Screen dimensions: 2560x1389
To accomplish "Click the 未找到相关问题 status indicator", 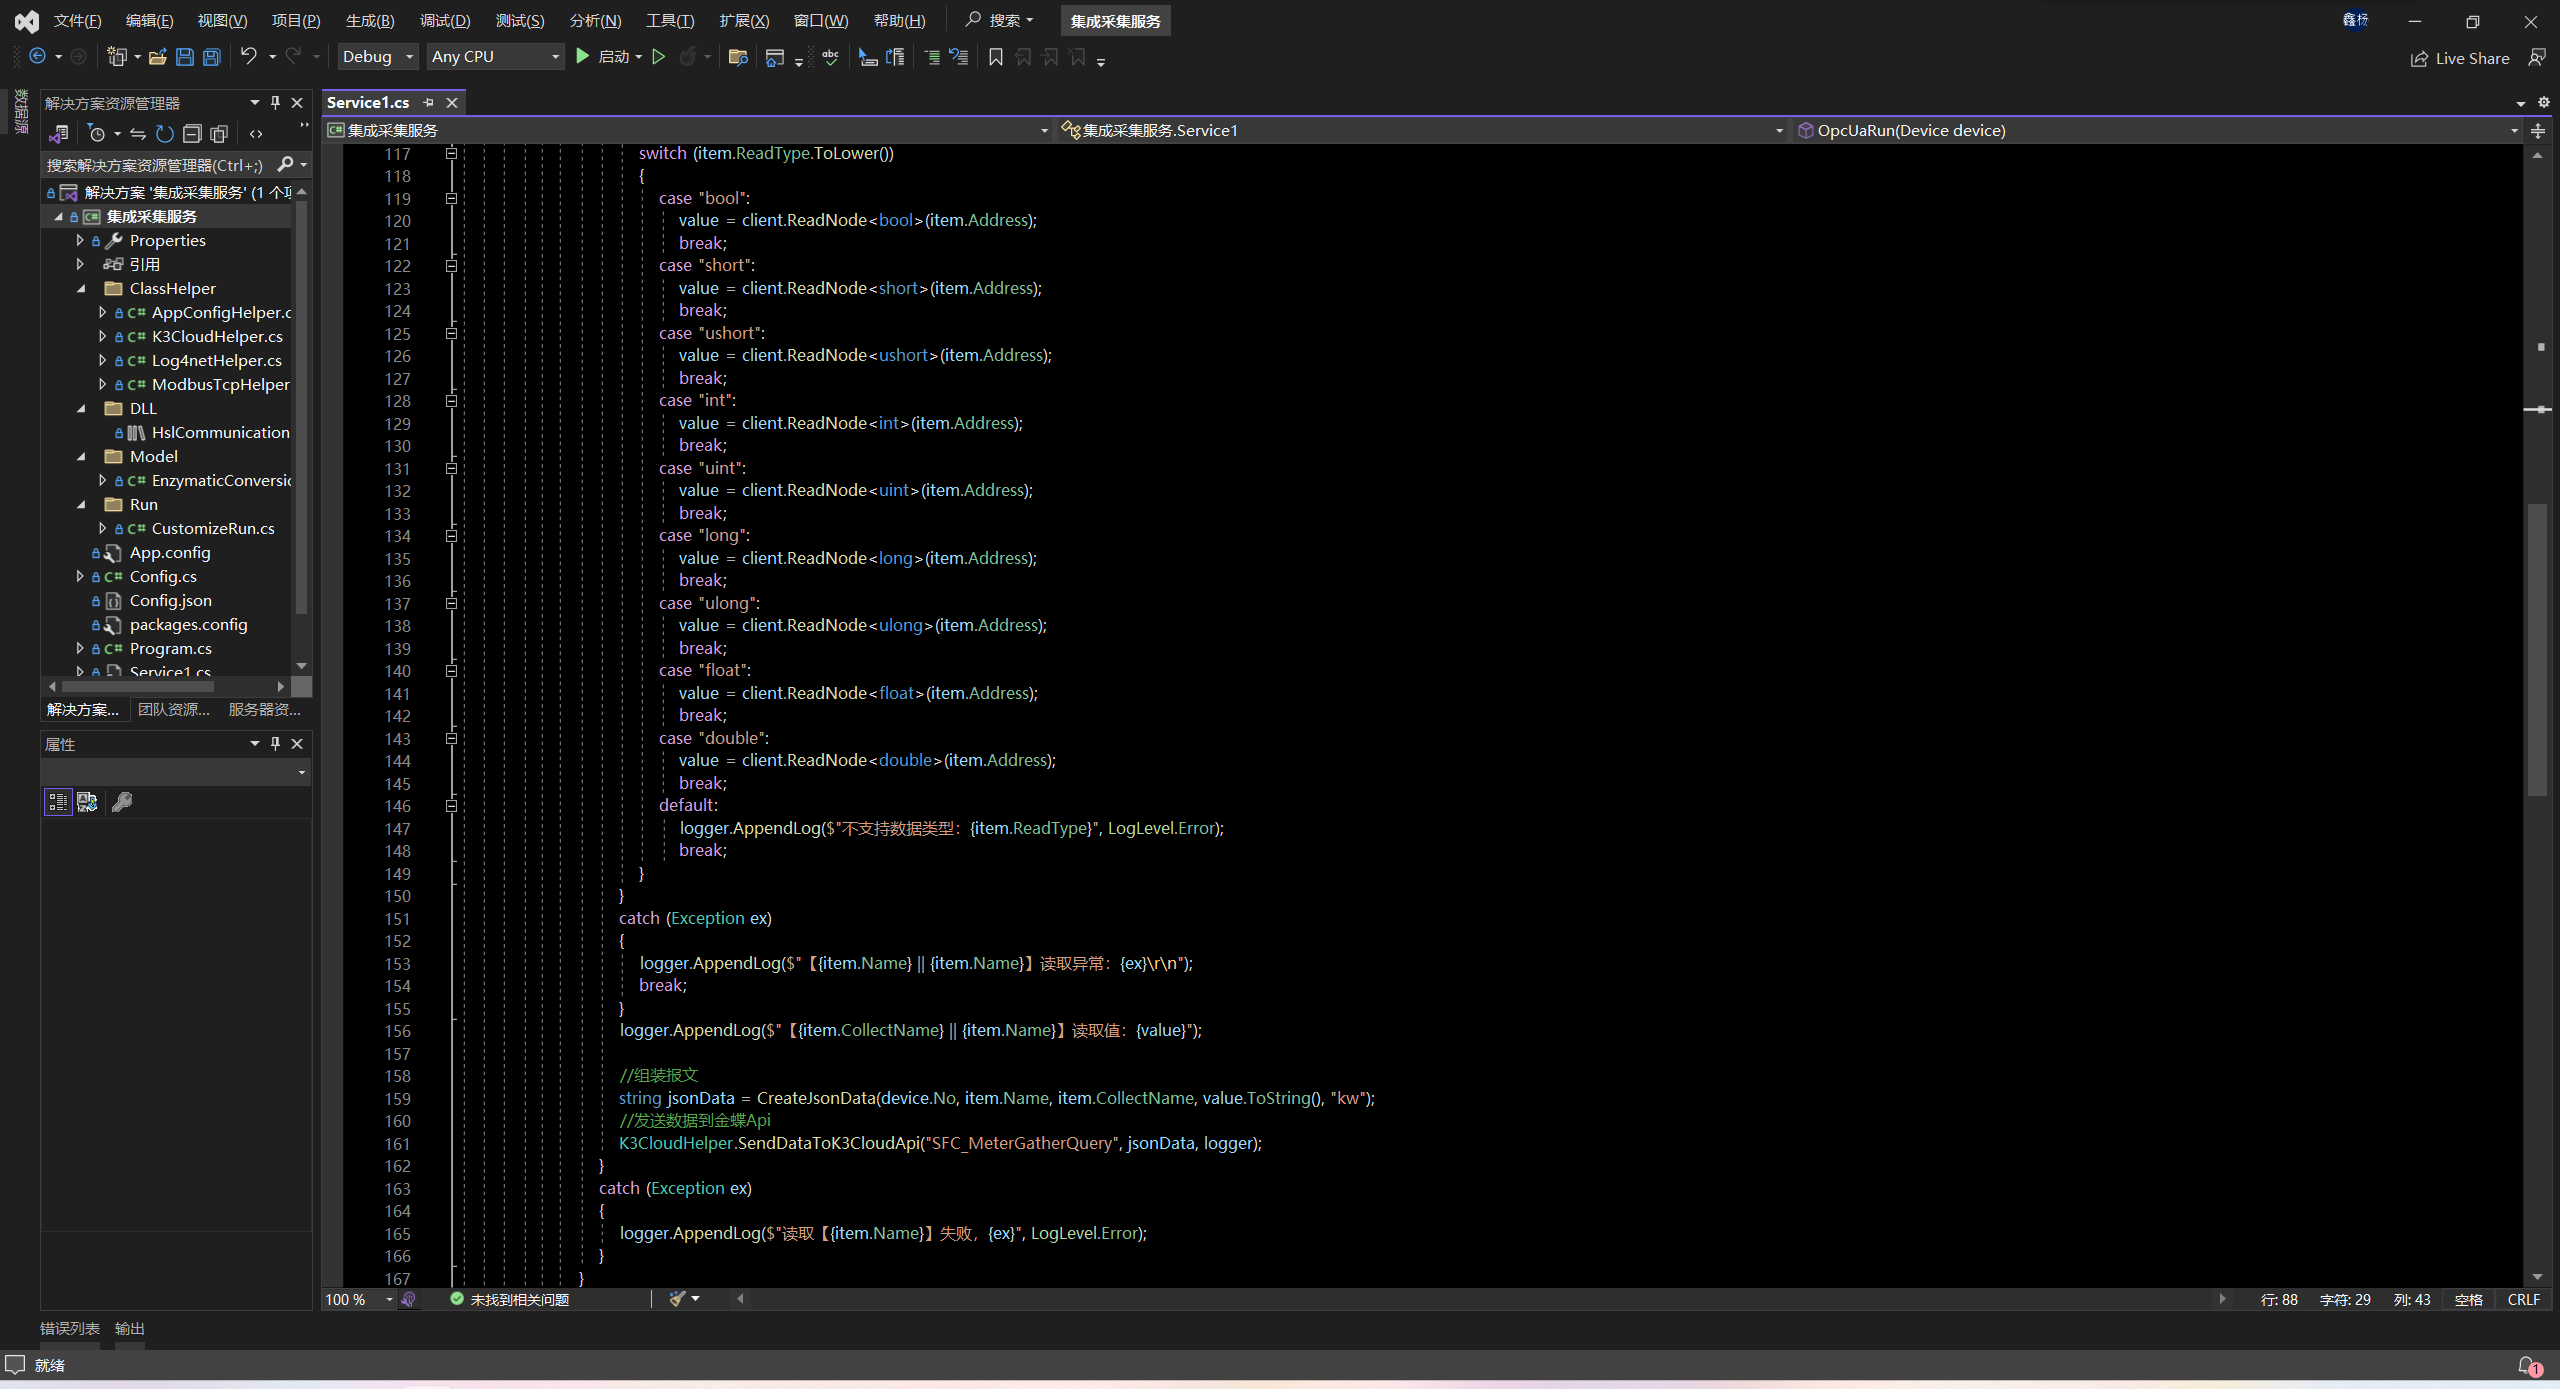I will (509, 1299).
